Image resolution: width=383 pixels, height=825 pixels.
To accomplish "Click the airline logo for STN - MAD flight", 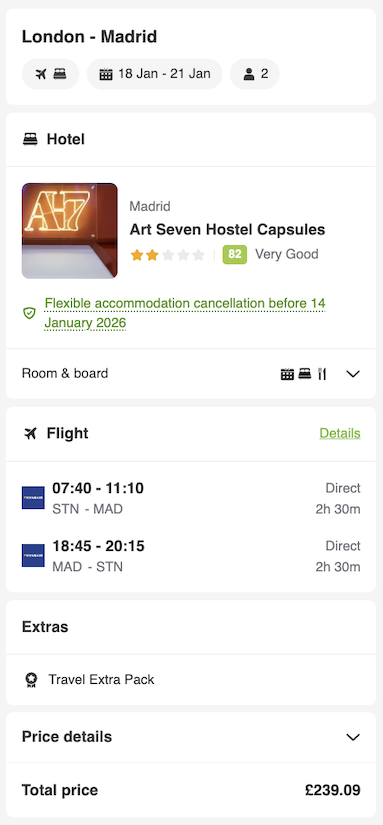I will point(33,498).
